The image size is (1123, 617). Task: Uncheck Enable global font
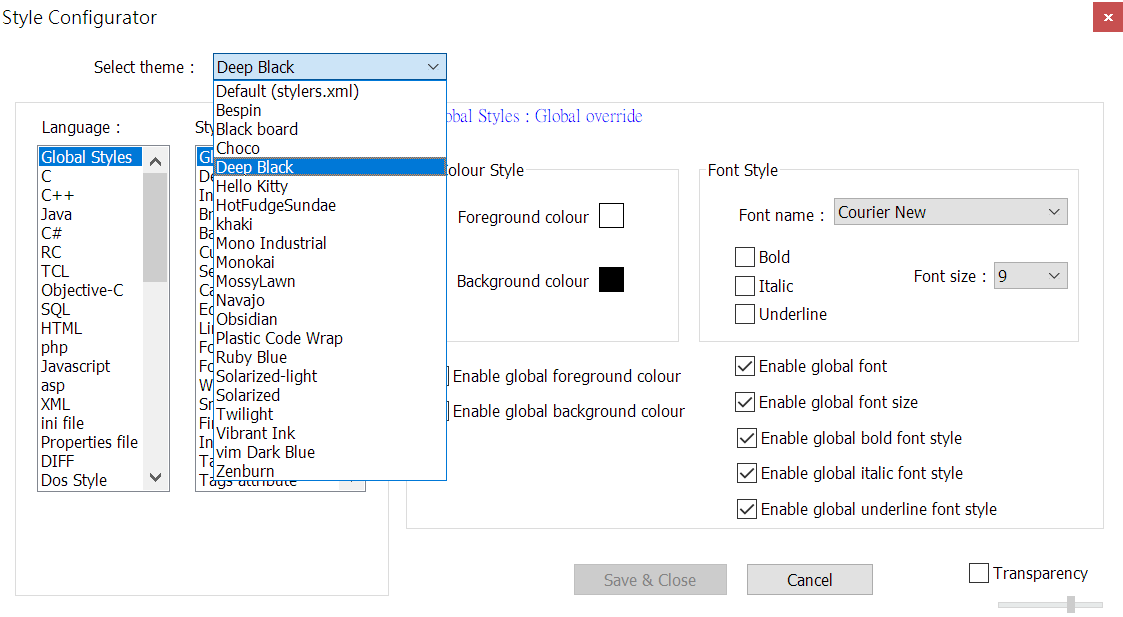(x=746, y=366)
